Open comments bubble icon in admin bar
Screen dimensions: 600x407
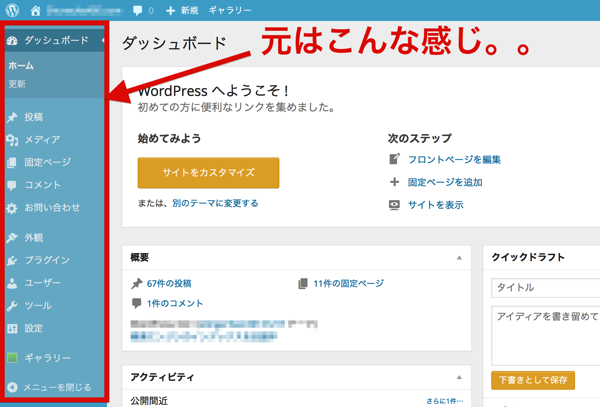click(x=137, y=10)
